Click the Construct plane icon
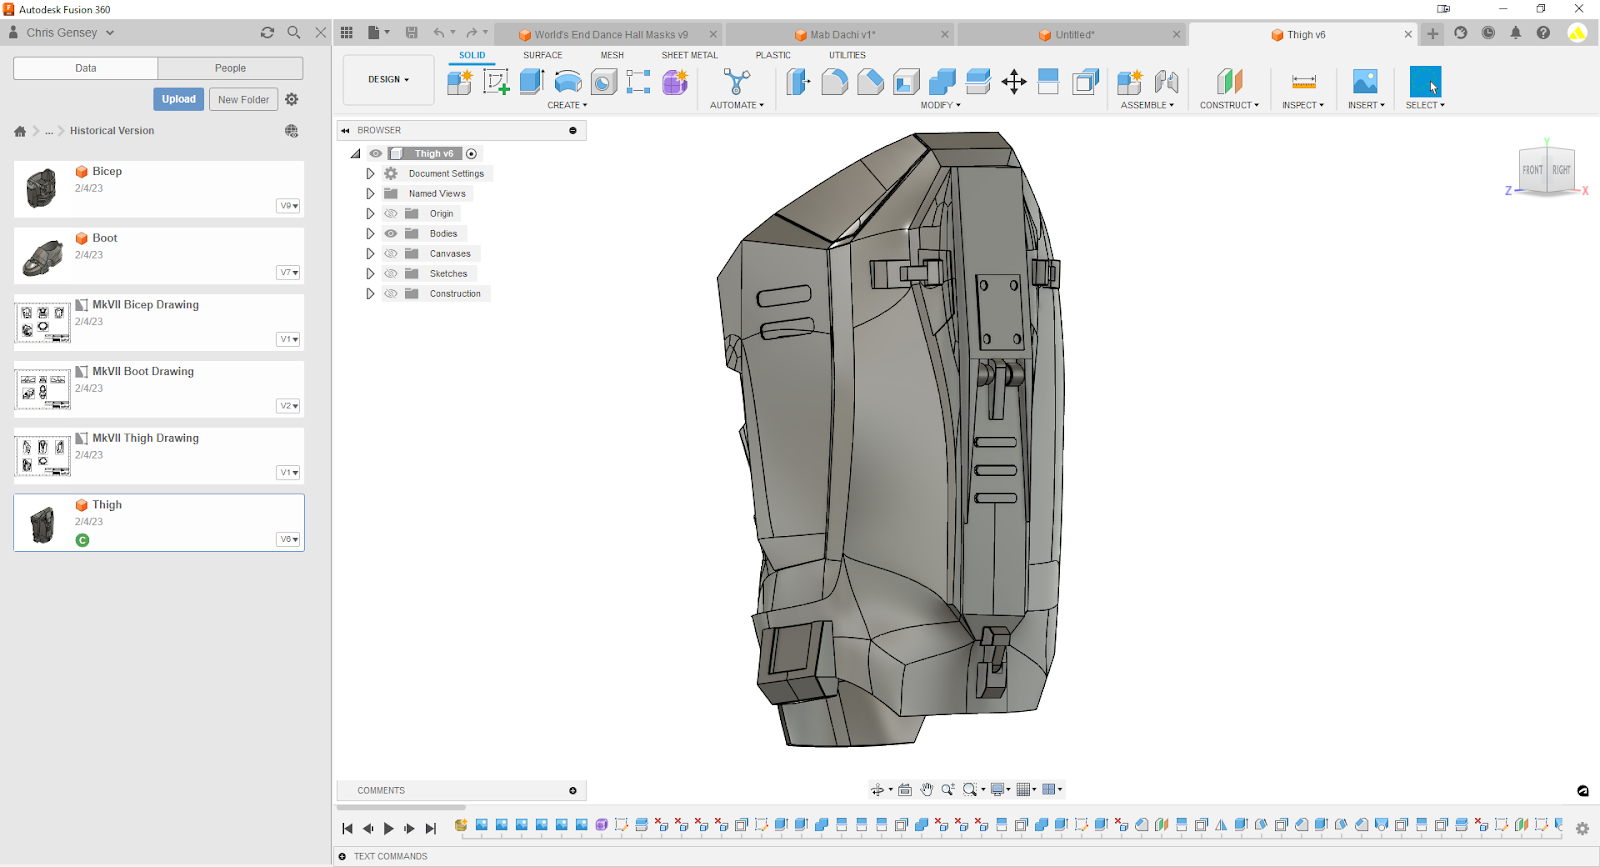This screenshot has height=867, width=1600. point(1229,82)
